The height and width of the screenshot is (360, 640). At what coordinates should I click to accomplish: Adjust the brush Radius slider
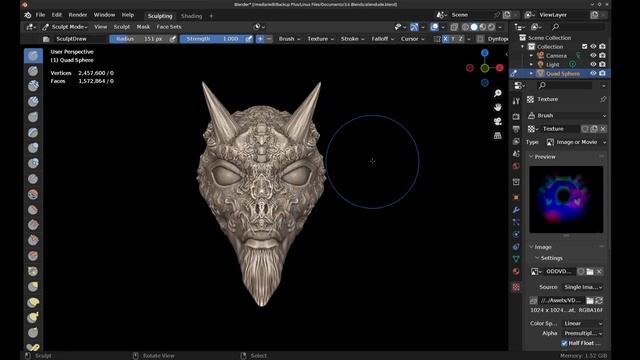139,39
